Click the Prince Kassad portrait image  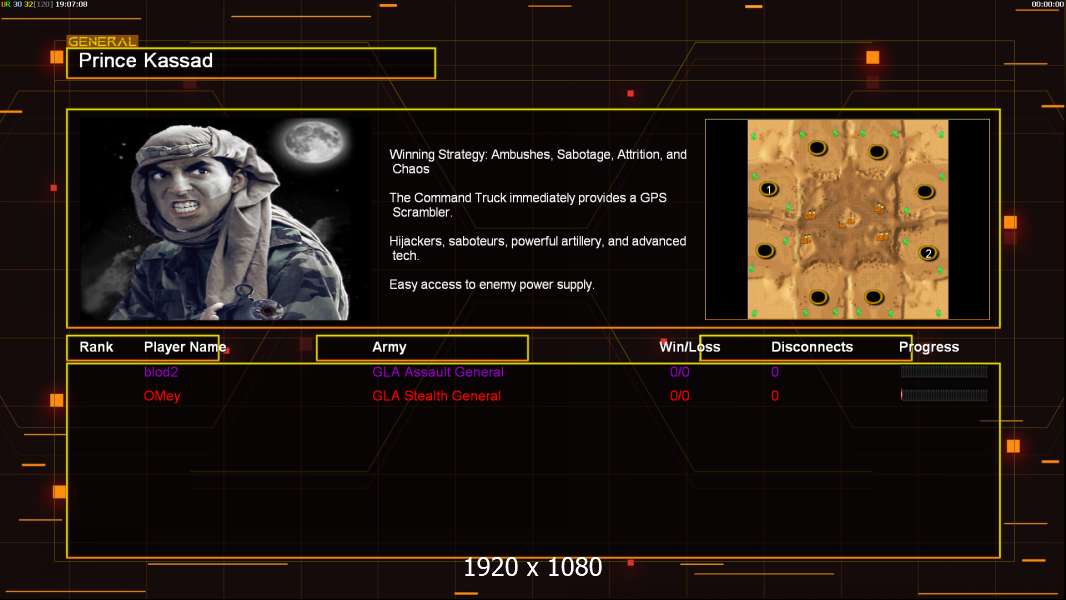[x=226, y=219]
